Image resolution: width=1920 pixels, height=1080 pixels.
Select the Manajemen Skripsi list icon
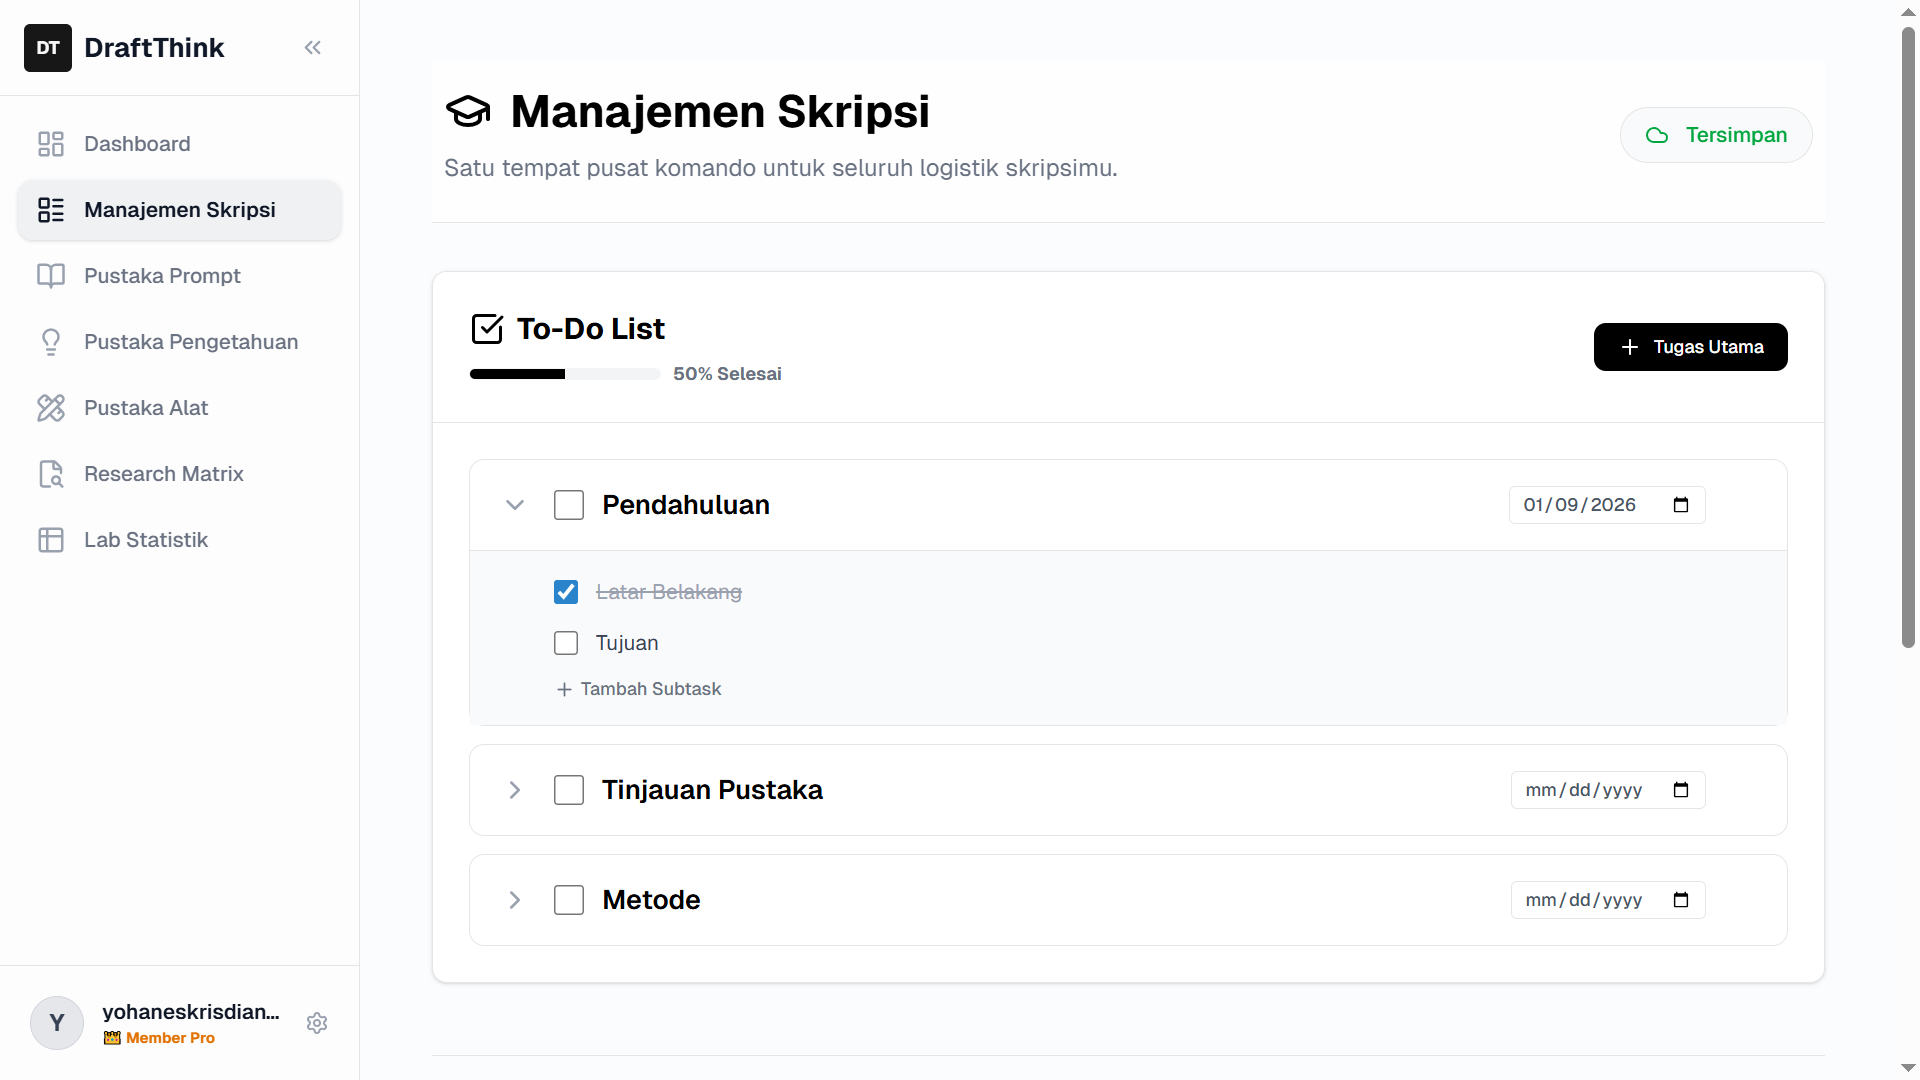tap(51, 210)
